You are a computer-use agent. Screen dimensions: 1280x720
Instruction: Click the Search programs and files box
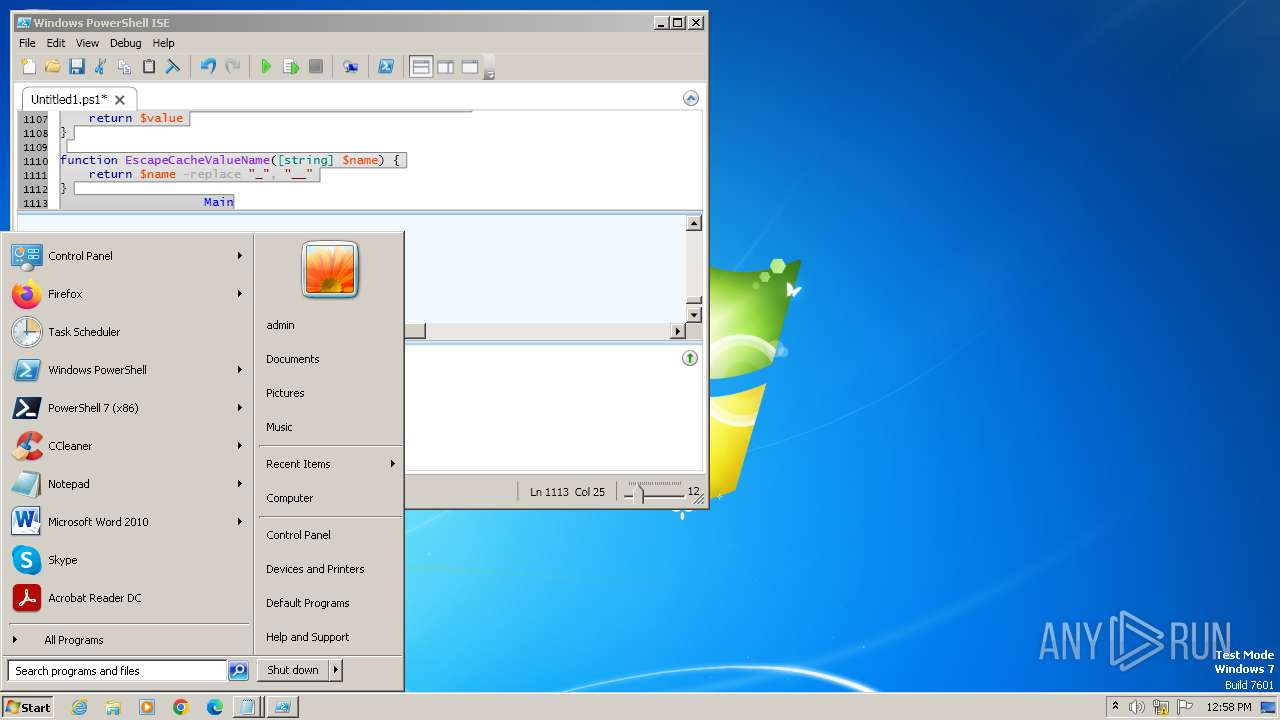117,671
